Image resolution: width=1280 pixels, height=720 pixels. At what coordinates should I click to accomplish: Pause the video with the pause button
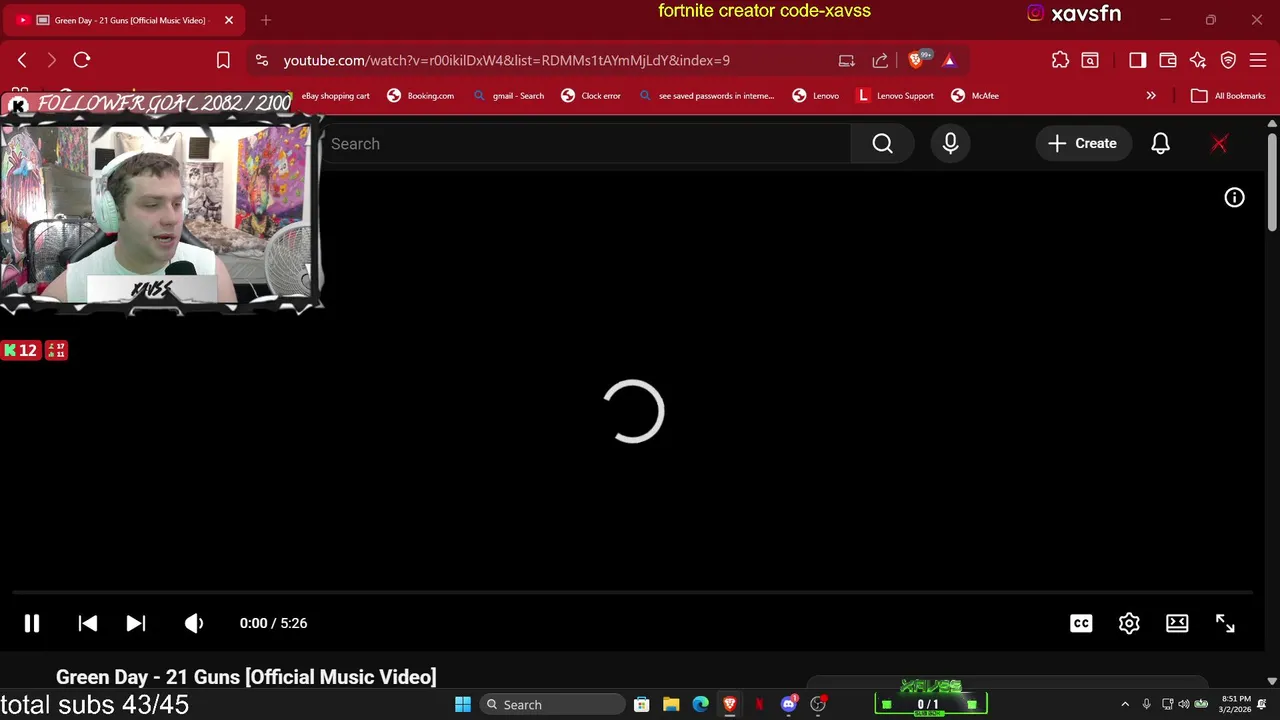pos(32,623)
